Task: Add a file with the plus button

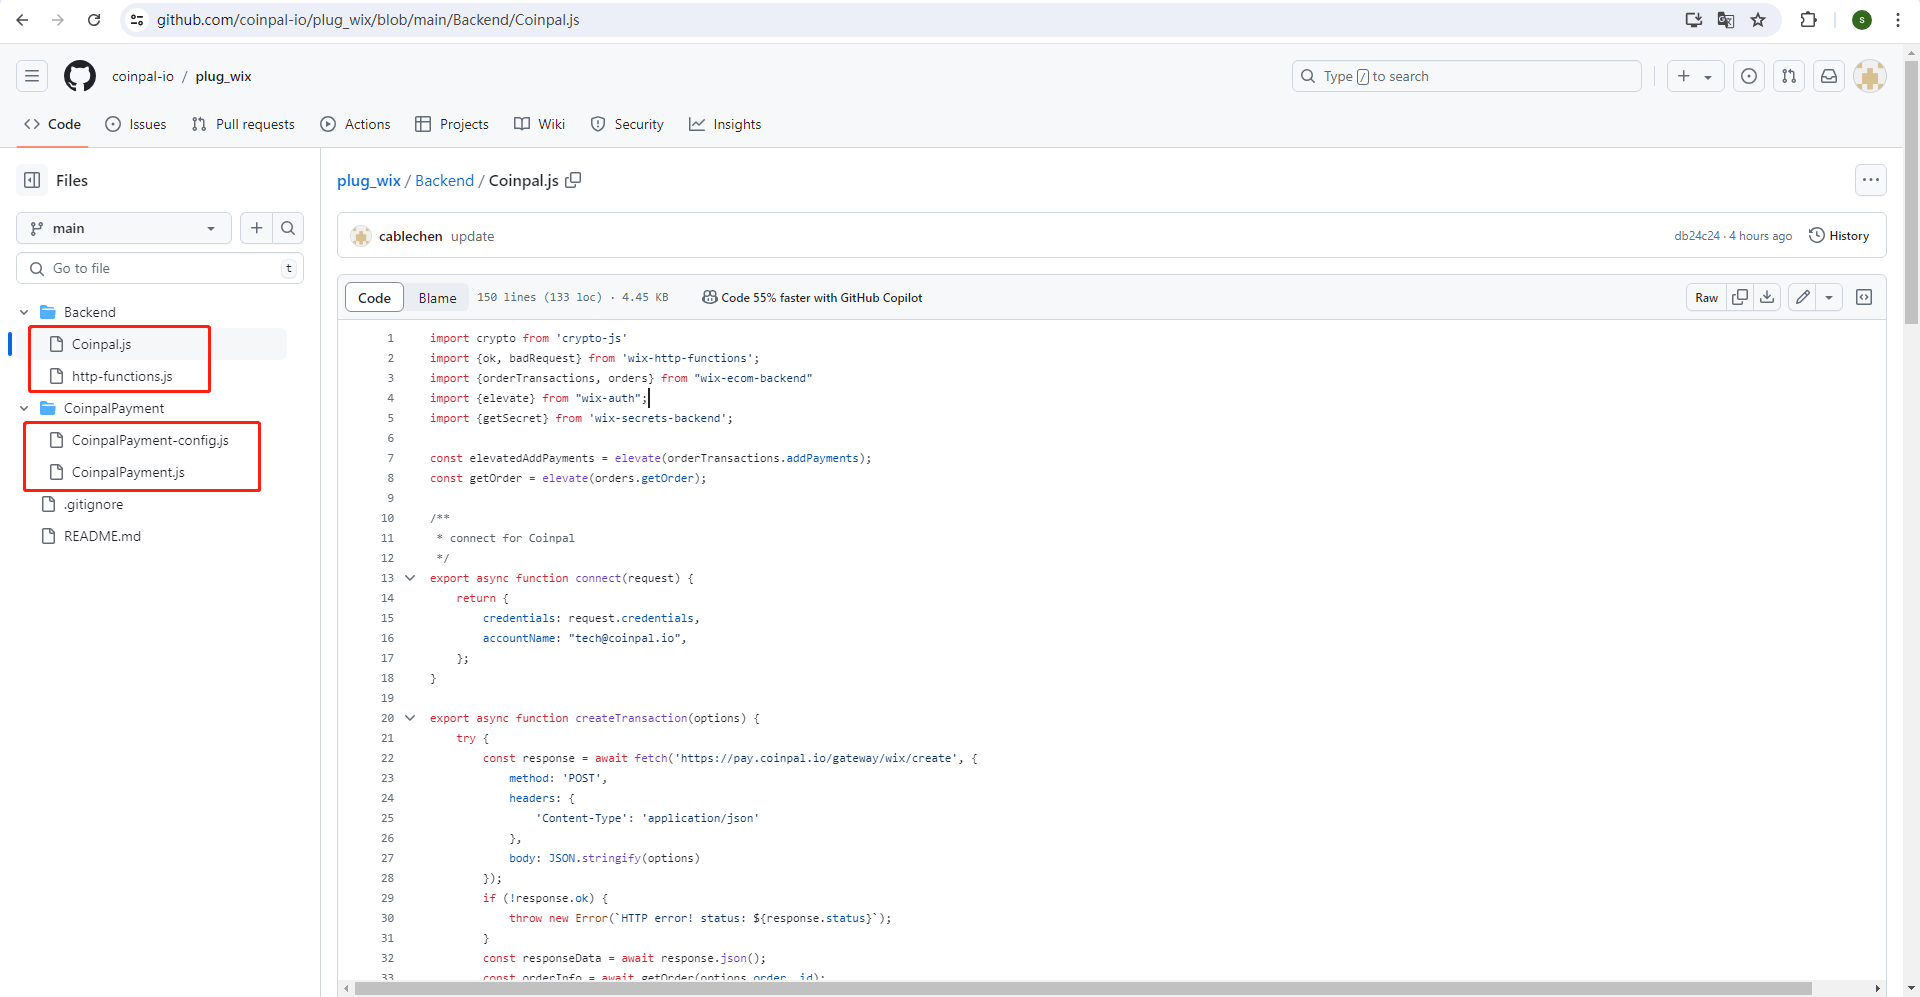Action: tap(257, 228)
